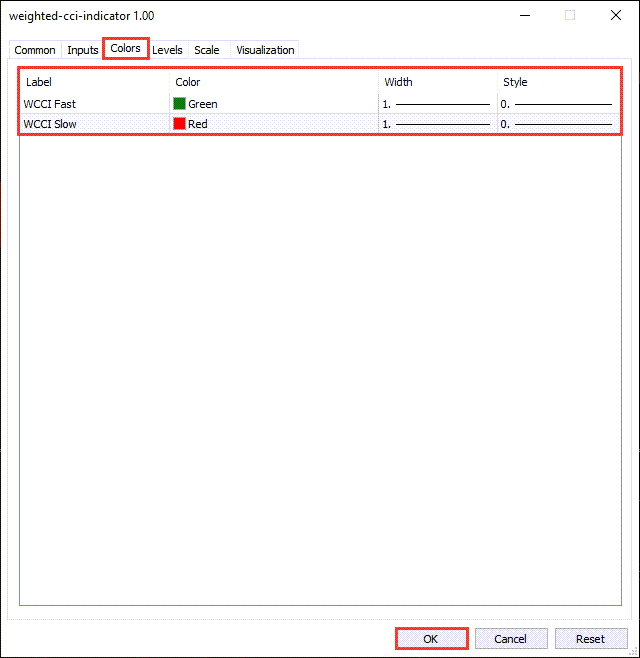Switch to the Common tab
This screenshot has width=640, height=658.
[35, 50]
